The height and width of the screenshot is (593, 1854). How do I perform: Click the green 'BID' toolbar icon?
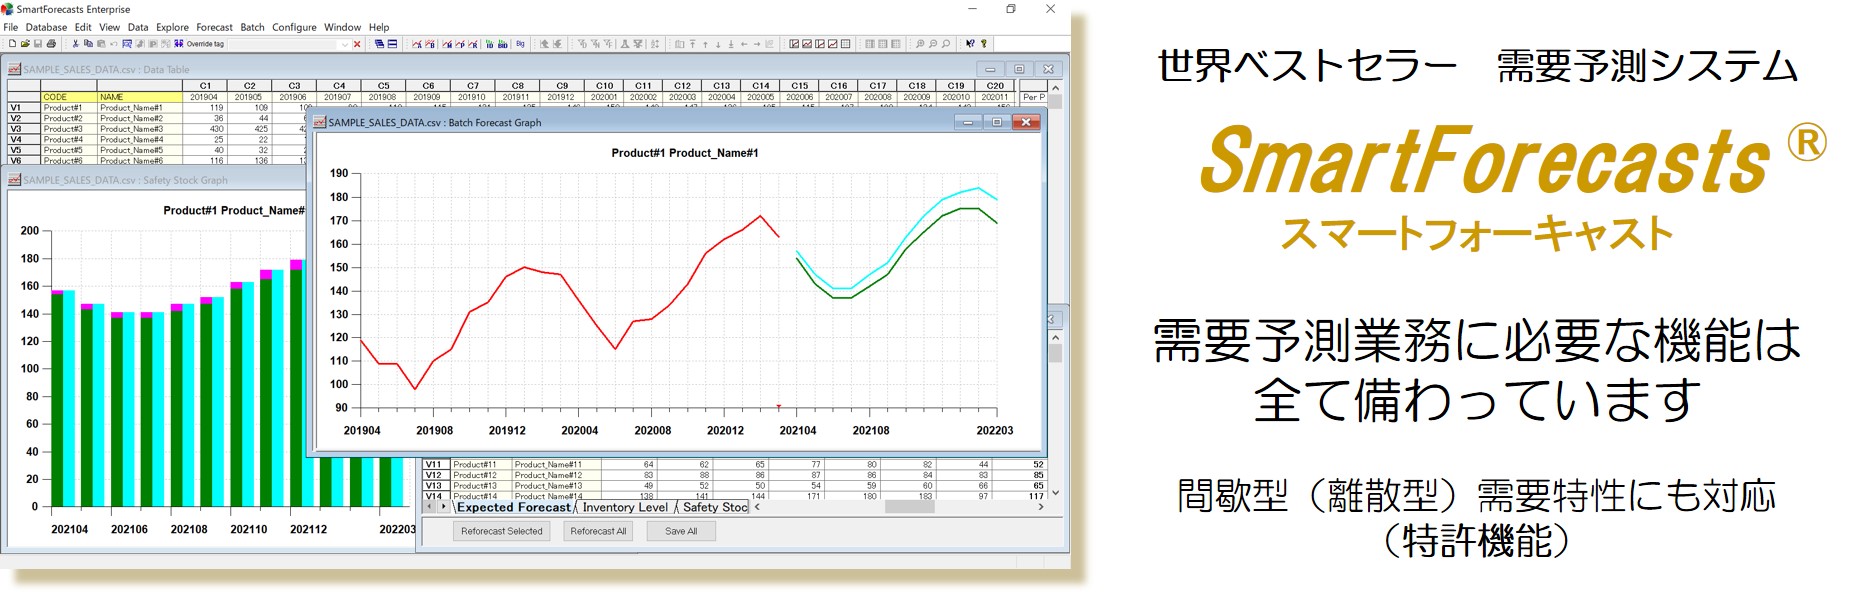click(x=503, y=44)
